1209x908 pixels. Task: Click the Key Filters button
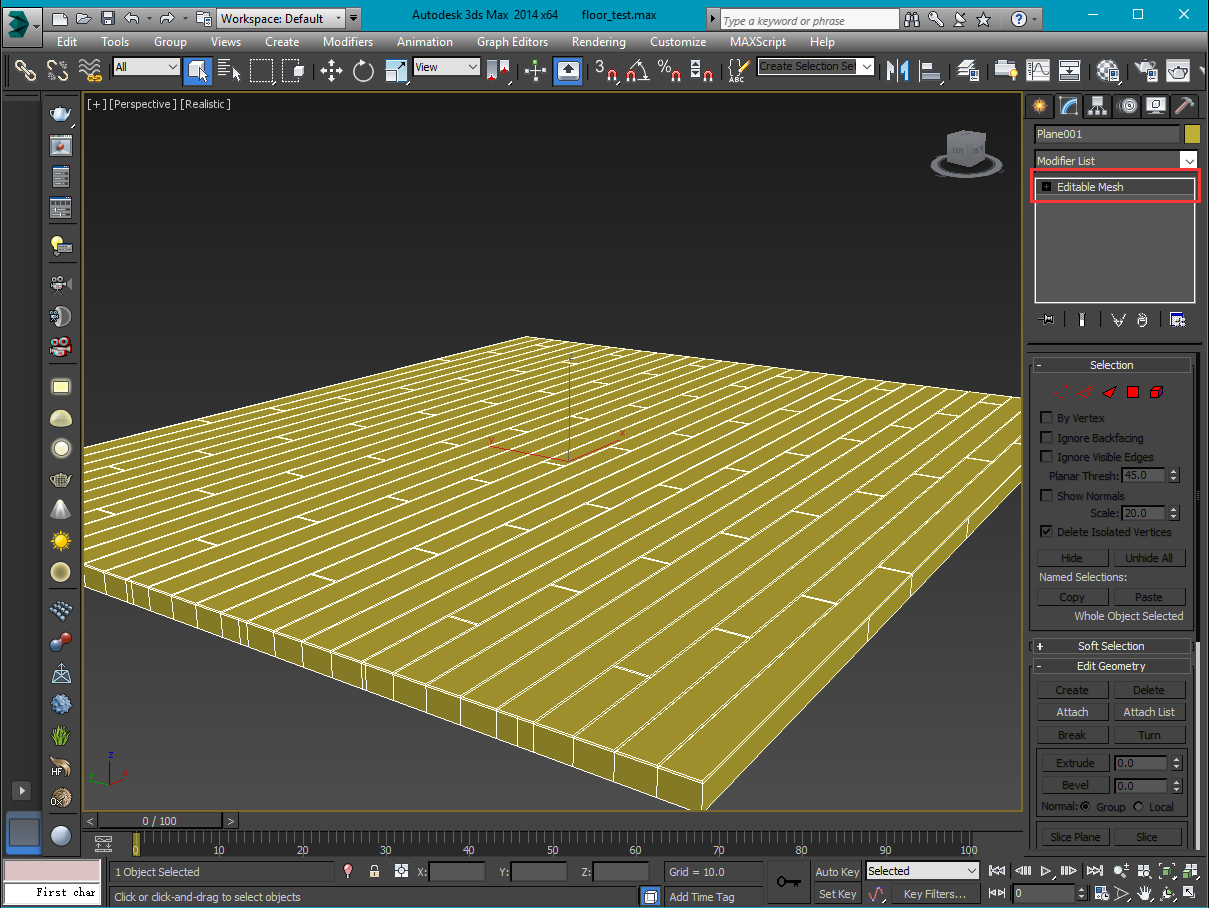click(x=935, y=894)
